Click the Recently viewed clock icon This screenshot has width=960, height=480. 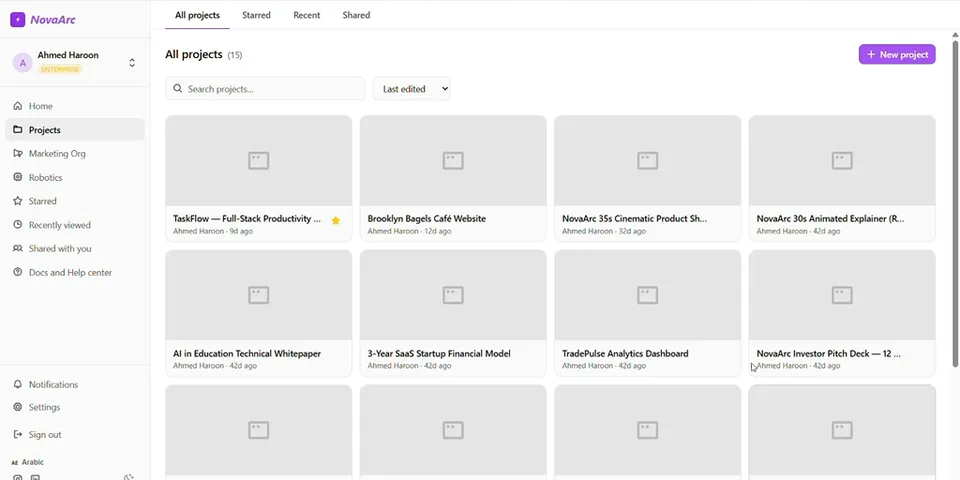click(x=18, y=225)
